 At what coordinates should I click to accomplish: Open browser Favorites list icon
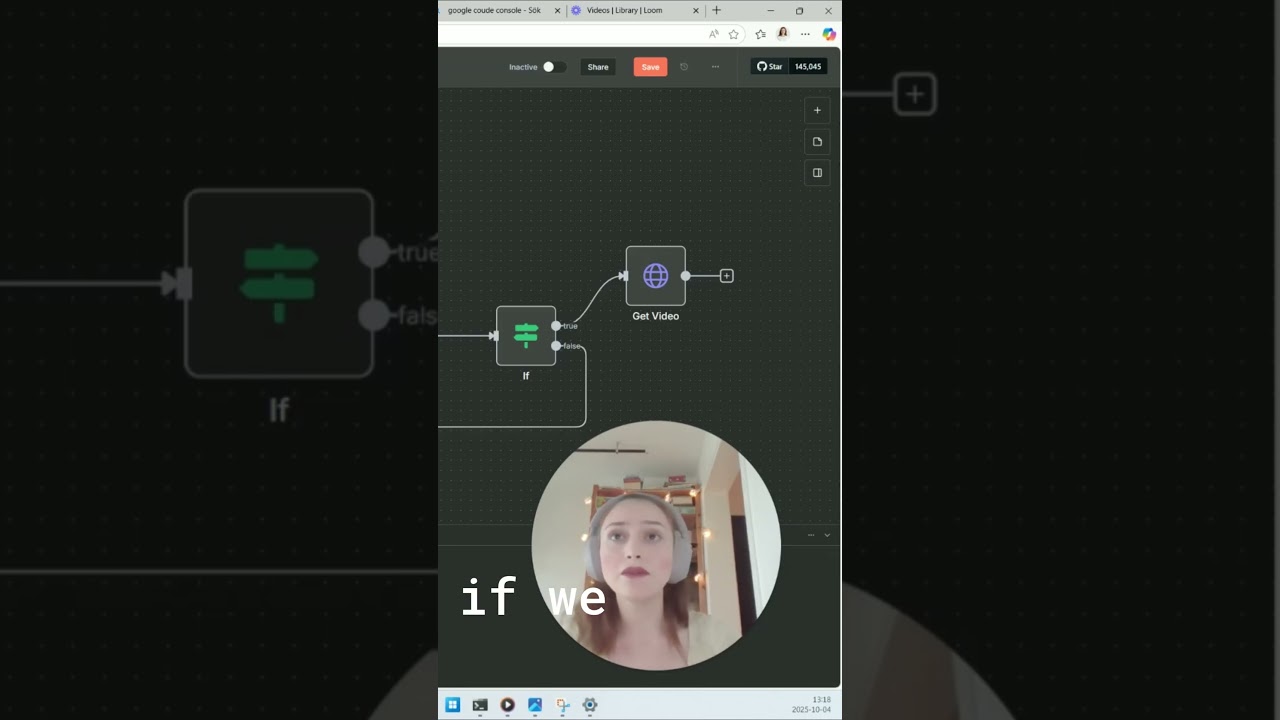click(x=760, y=34)
